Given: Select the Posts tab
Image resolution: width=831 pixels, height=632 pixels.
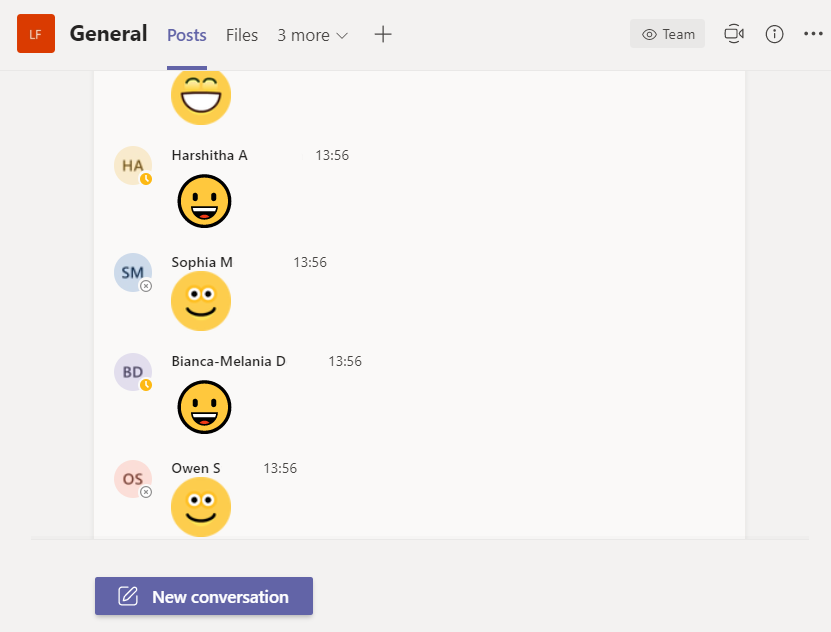Looking at the screenshot, I should [186, 35].
